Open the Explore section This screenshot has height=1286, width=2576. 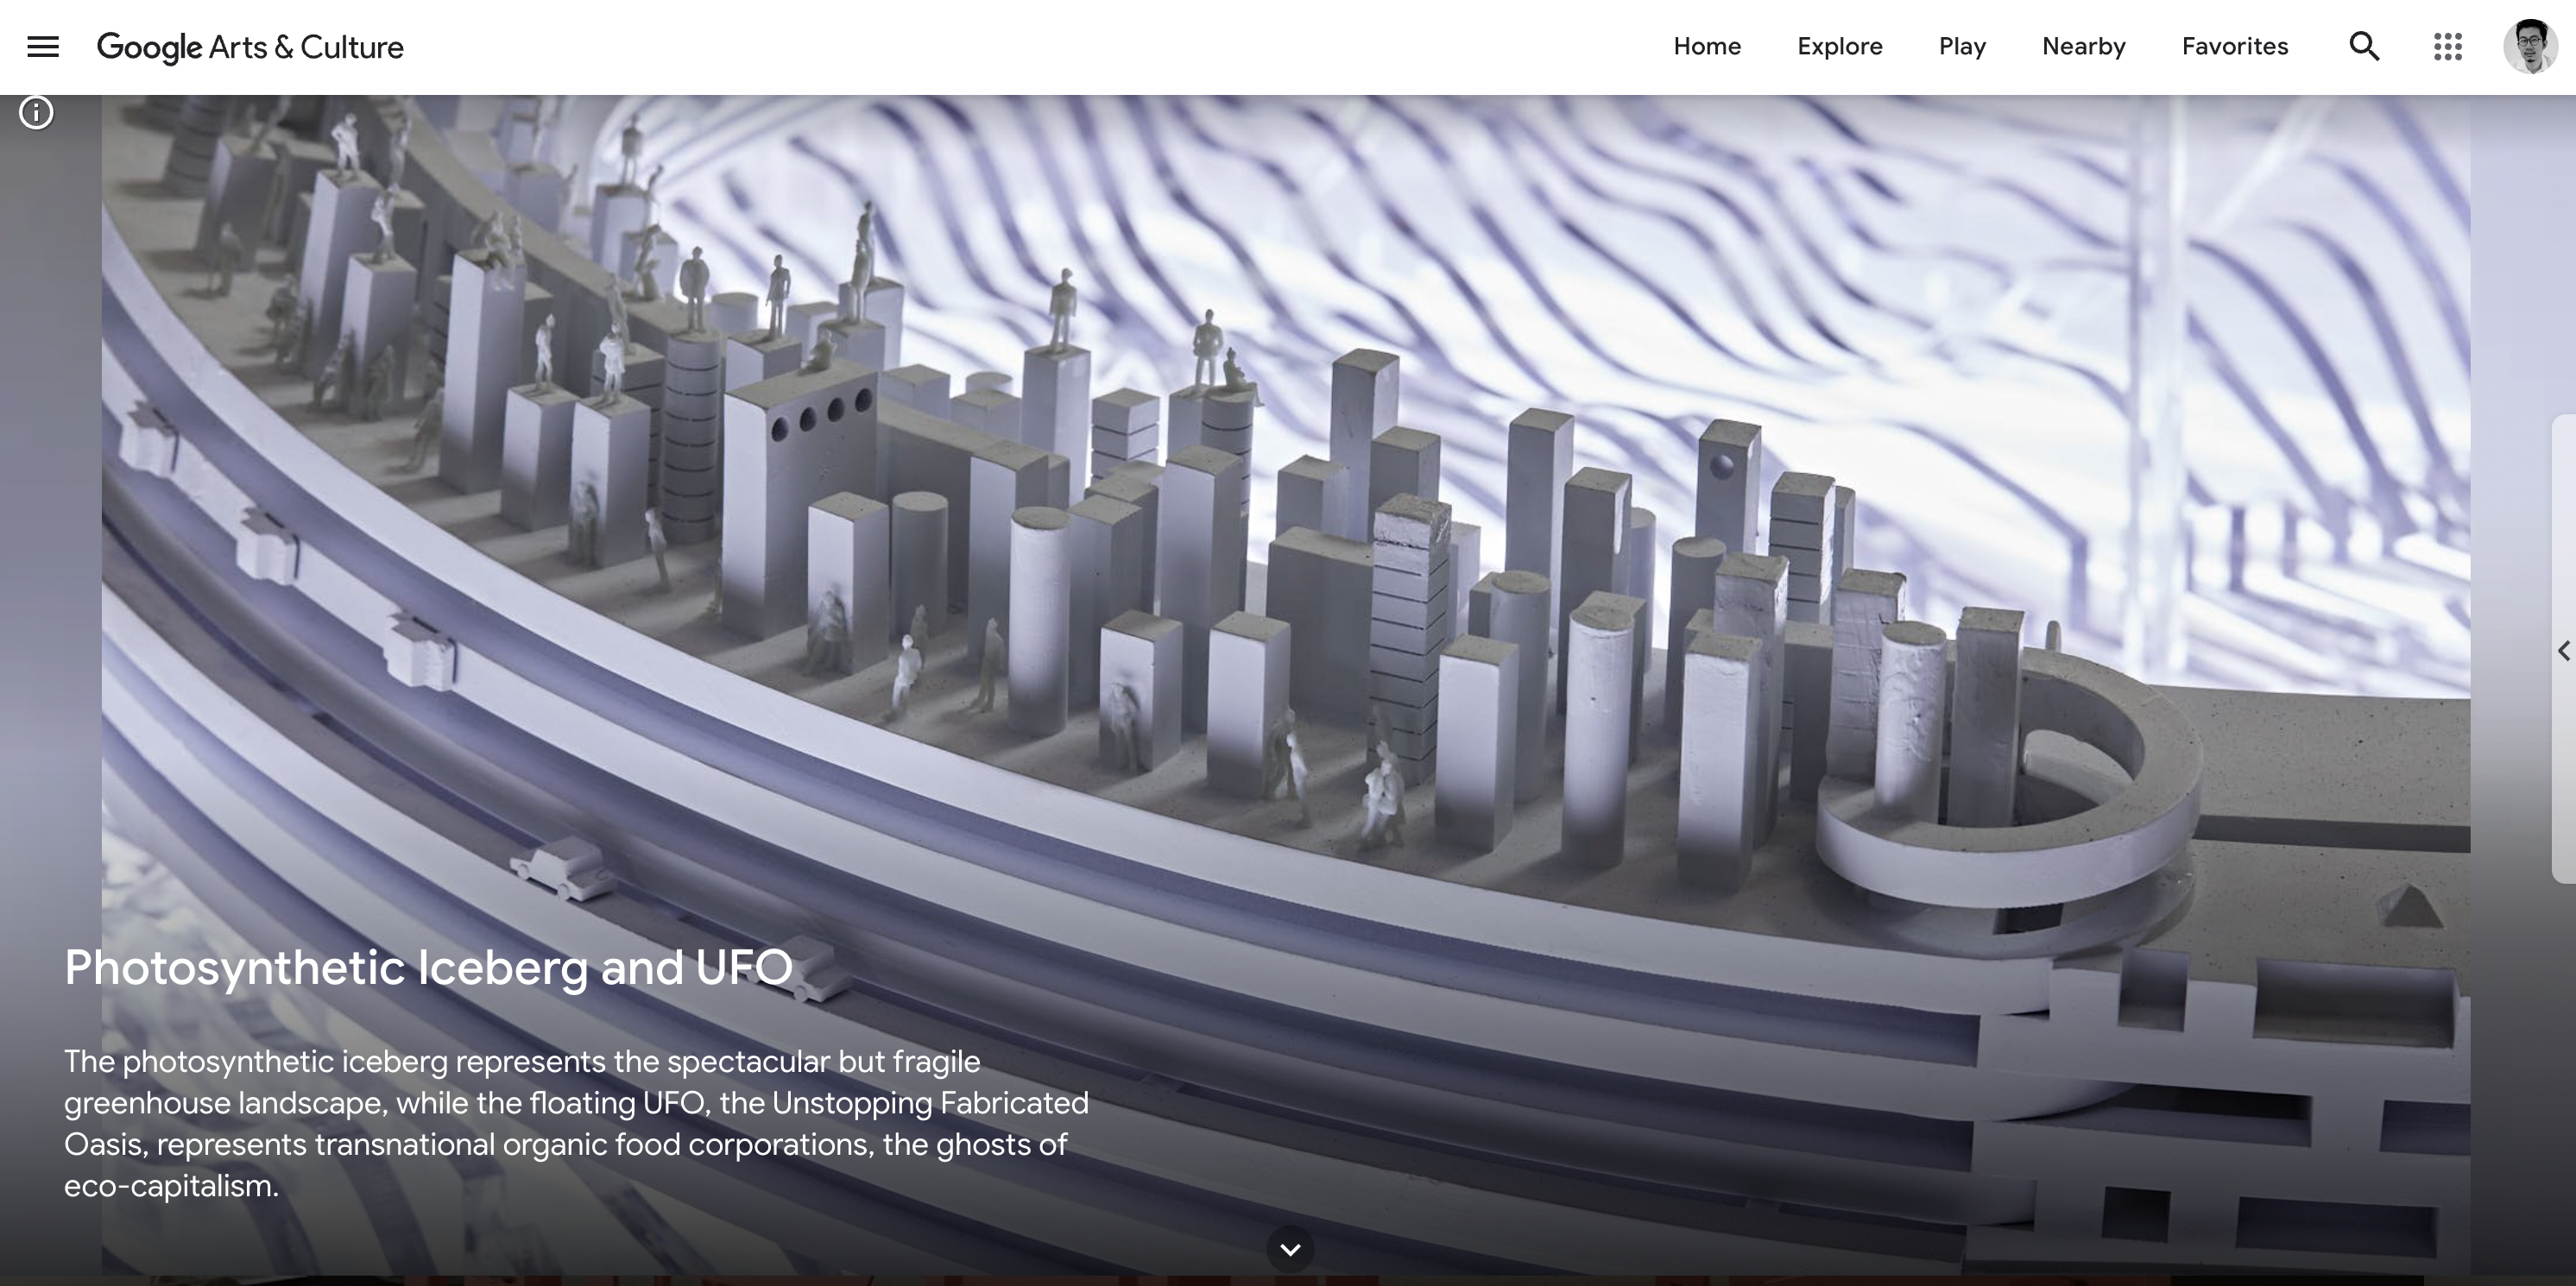point(1839,46)
